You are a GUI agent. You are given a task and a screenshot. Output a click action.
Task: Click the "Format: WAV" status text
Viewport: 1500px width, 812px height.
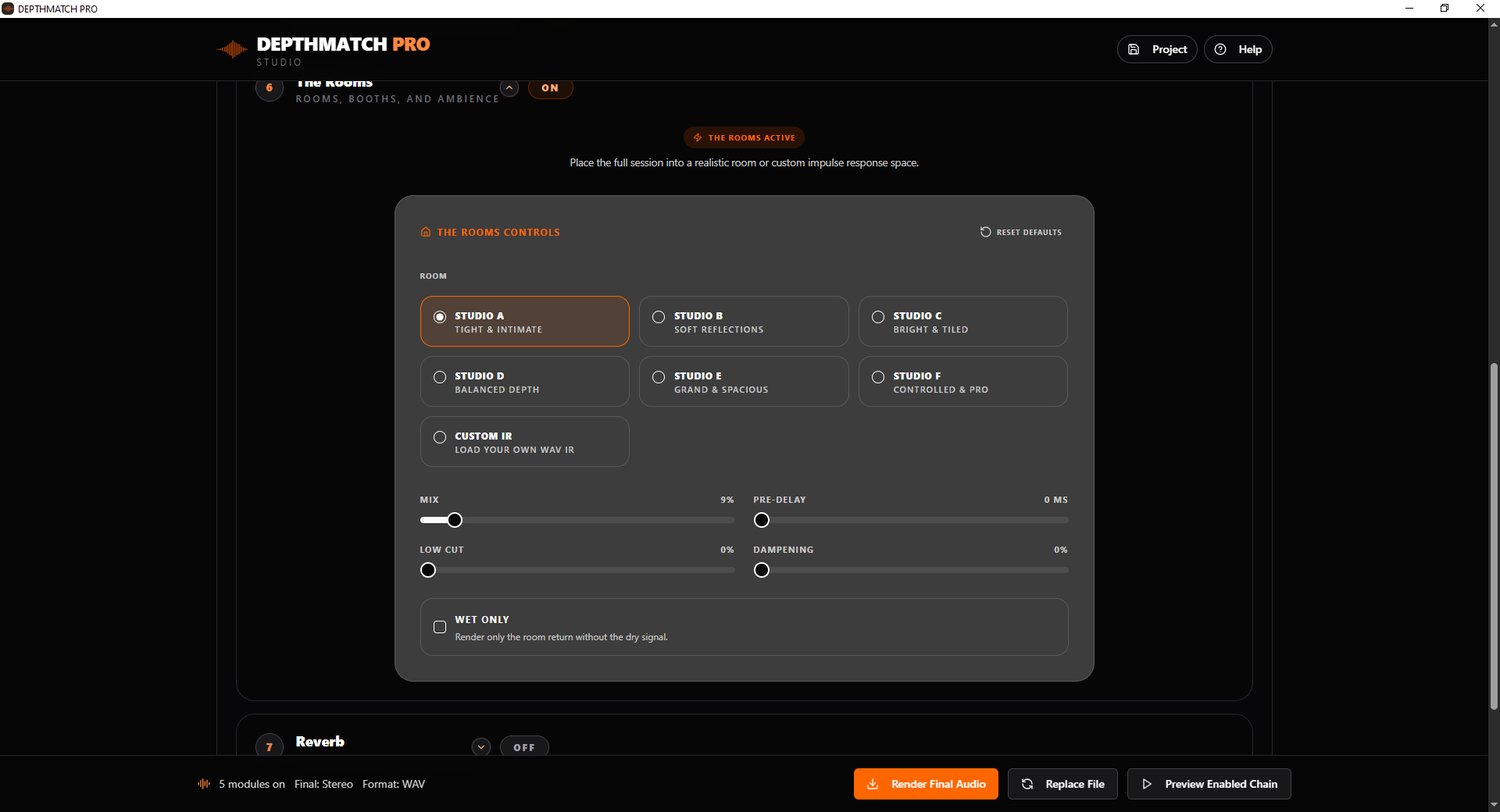(393, 784)
